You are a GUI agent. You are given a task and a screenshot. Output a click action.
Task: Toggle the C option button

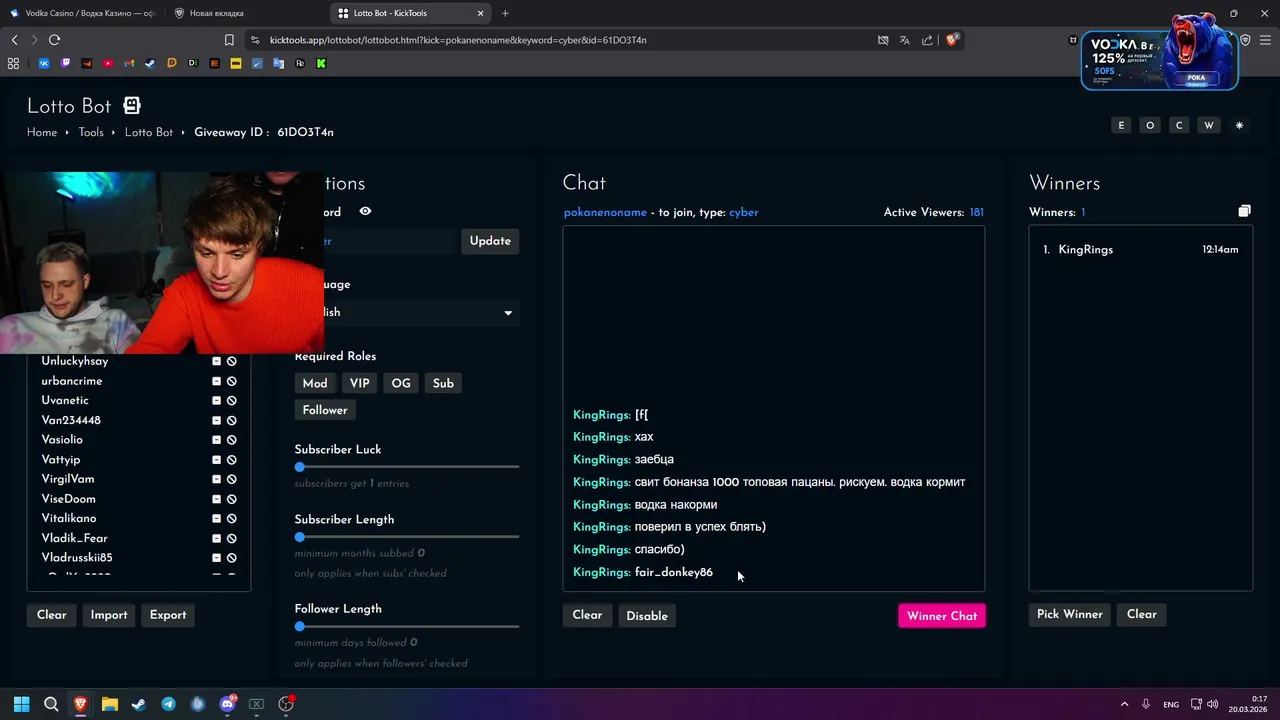coord(1179,125)
